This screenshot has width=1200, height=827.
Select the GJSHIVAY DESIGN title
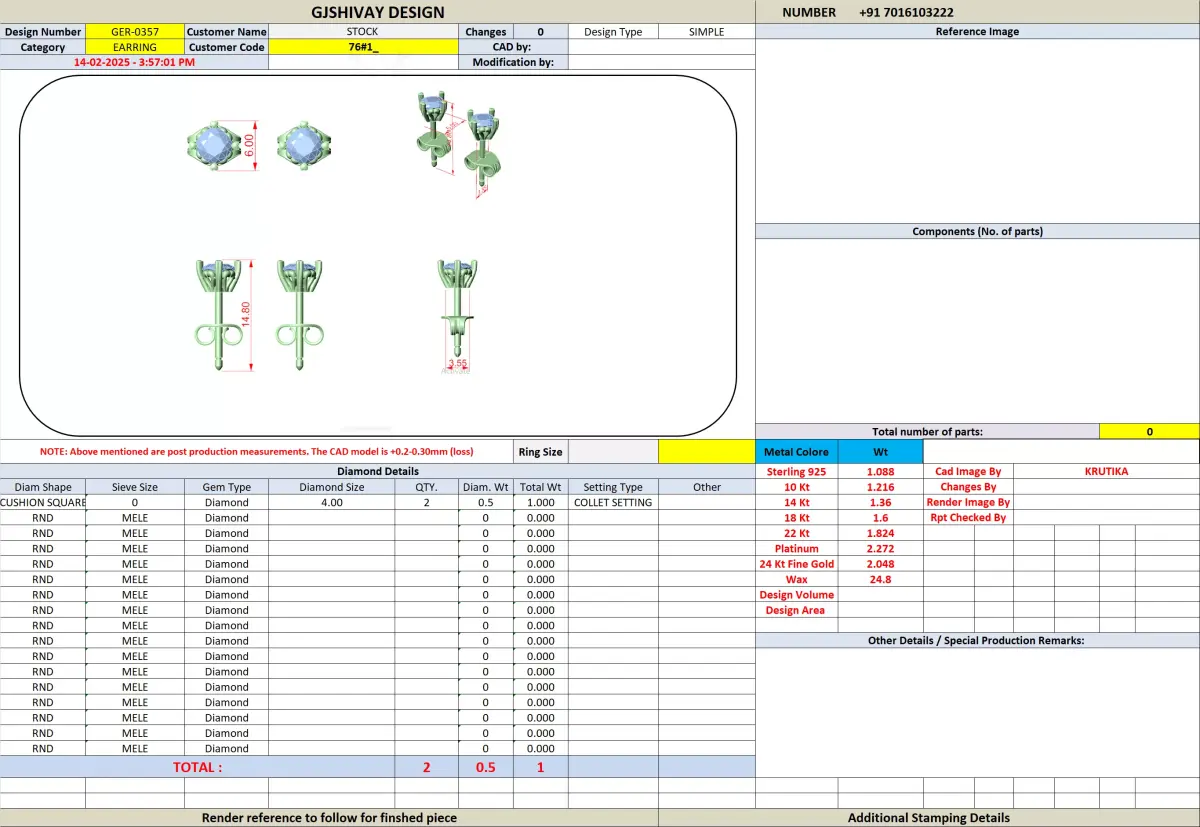click(377, 12)
